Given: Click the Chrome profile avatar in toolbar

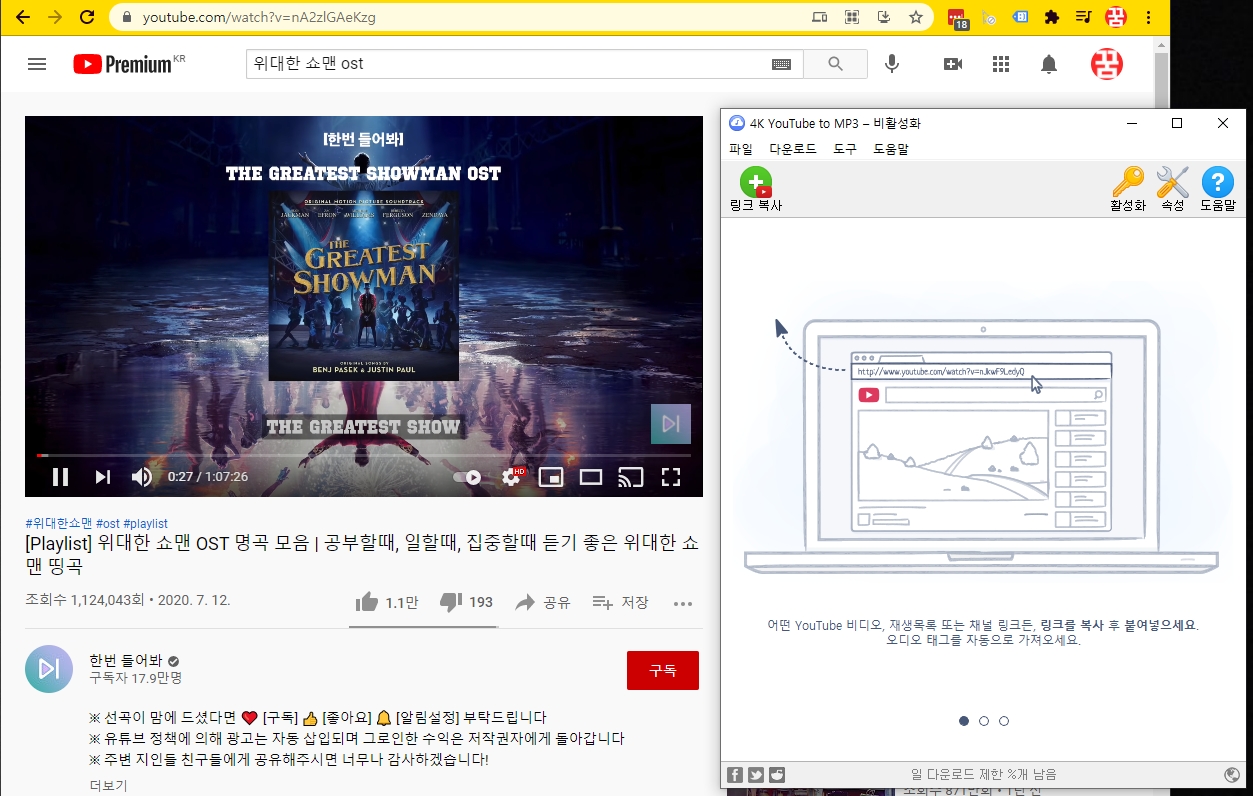Looking at the screenshot, I should click(1116, 17).
